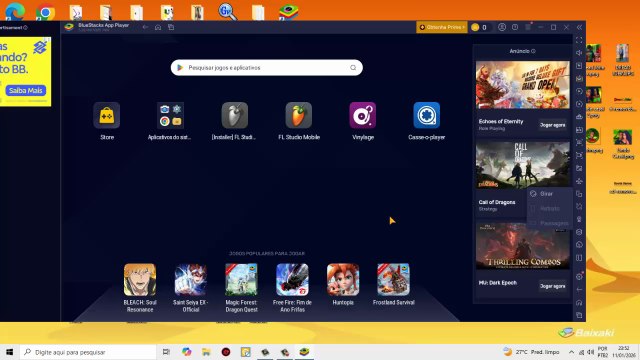Open the Casse-o-player app
This screenshot has height=360, width=640.
pyautogui.click(x=427, y=116)
